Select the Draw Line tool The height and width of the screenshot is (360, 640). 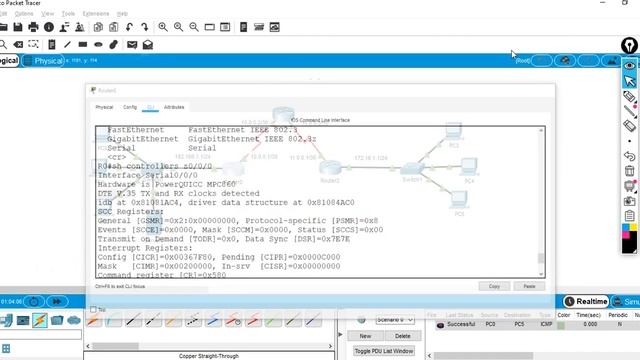67,44
